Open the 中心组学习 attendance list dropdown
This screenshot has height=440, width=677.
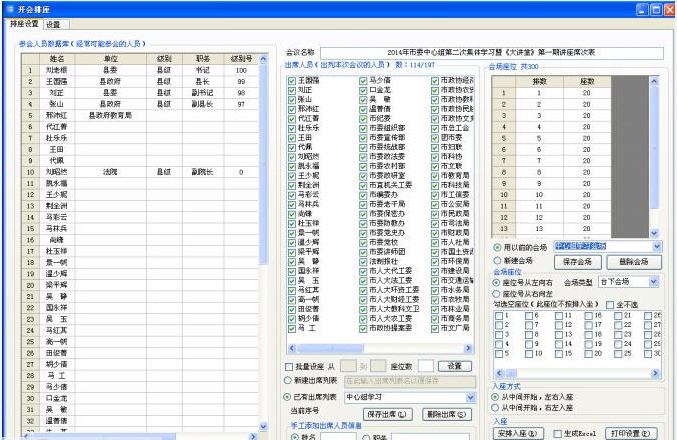click(472, 397)
